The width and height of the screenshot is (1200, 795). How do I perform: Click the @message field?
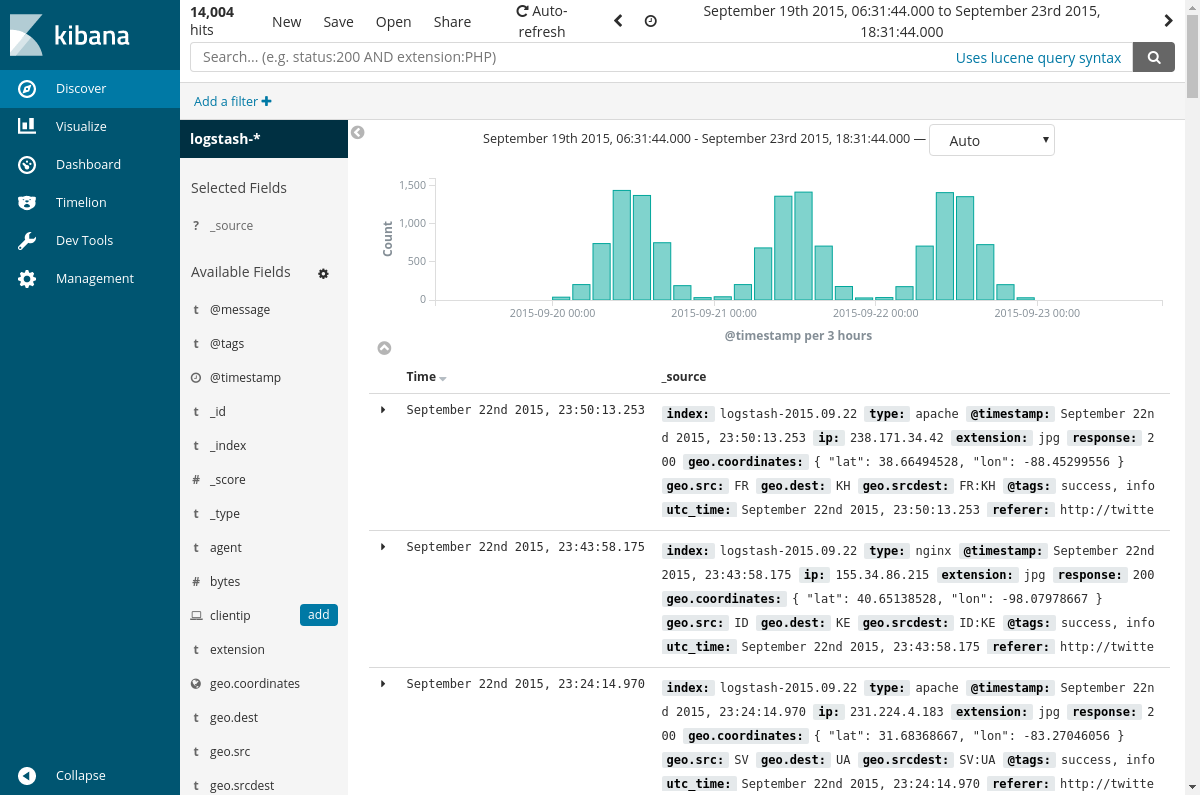[240, 310]
